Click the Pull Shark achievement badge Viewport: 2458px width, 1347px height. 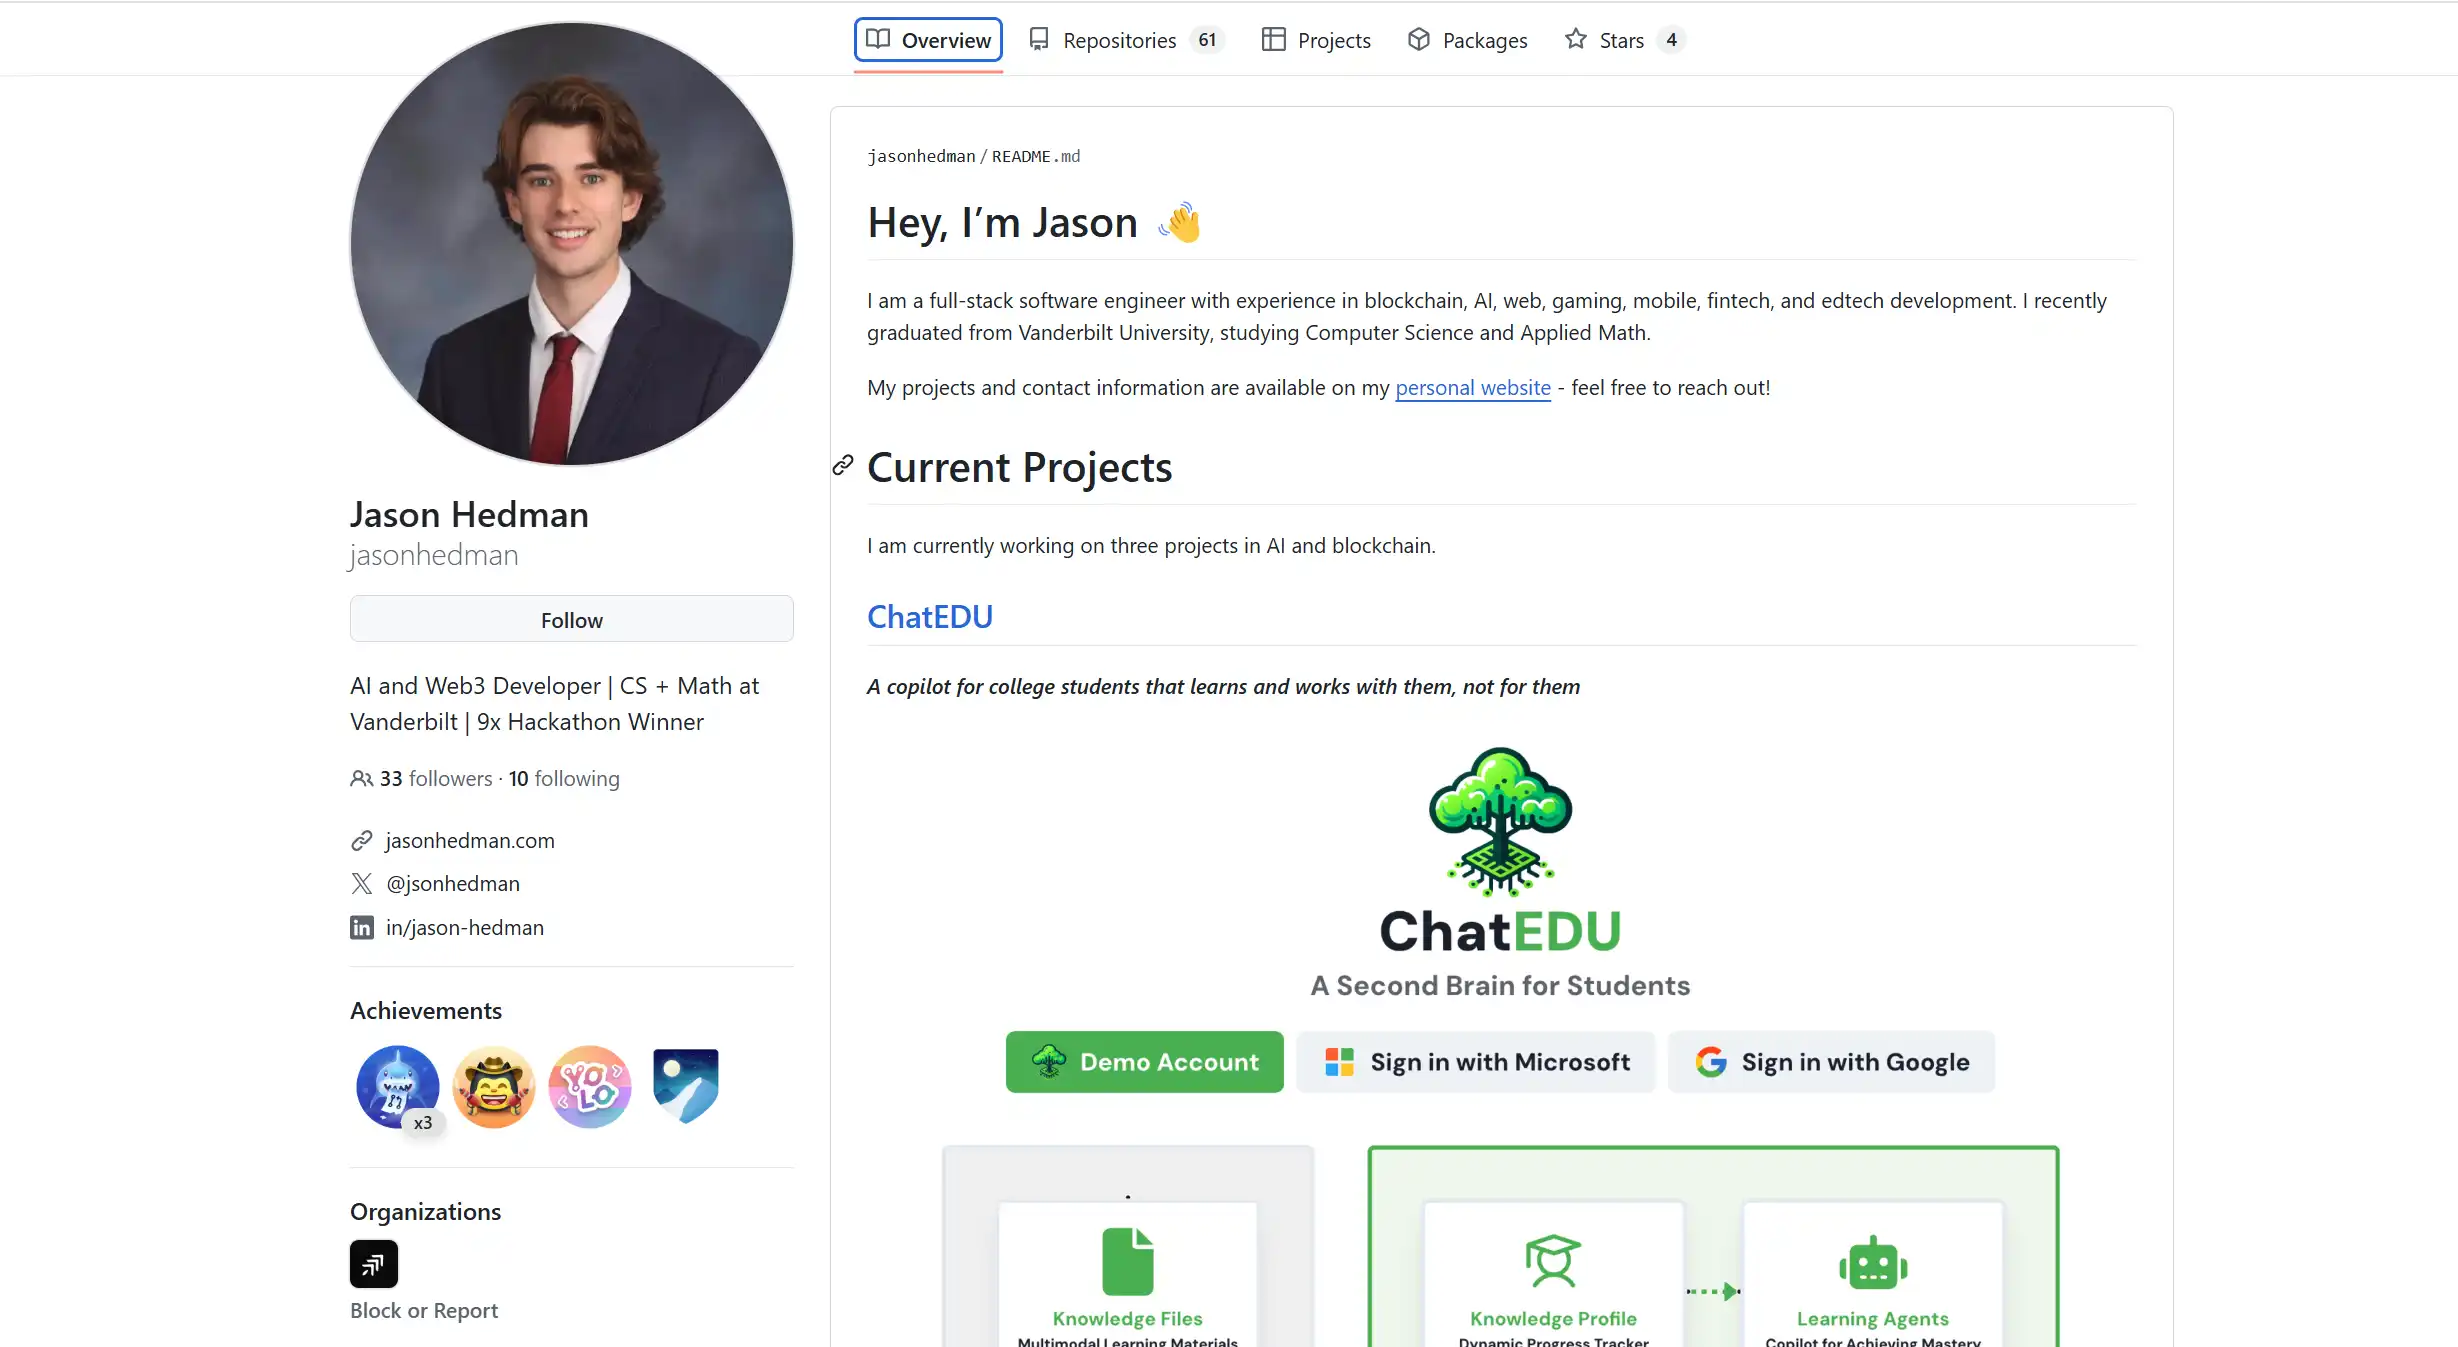coord(397,1087)
